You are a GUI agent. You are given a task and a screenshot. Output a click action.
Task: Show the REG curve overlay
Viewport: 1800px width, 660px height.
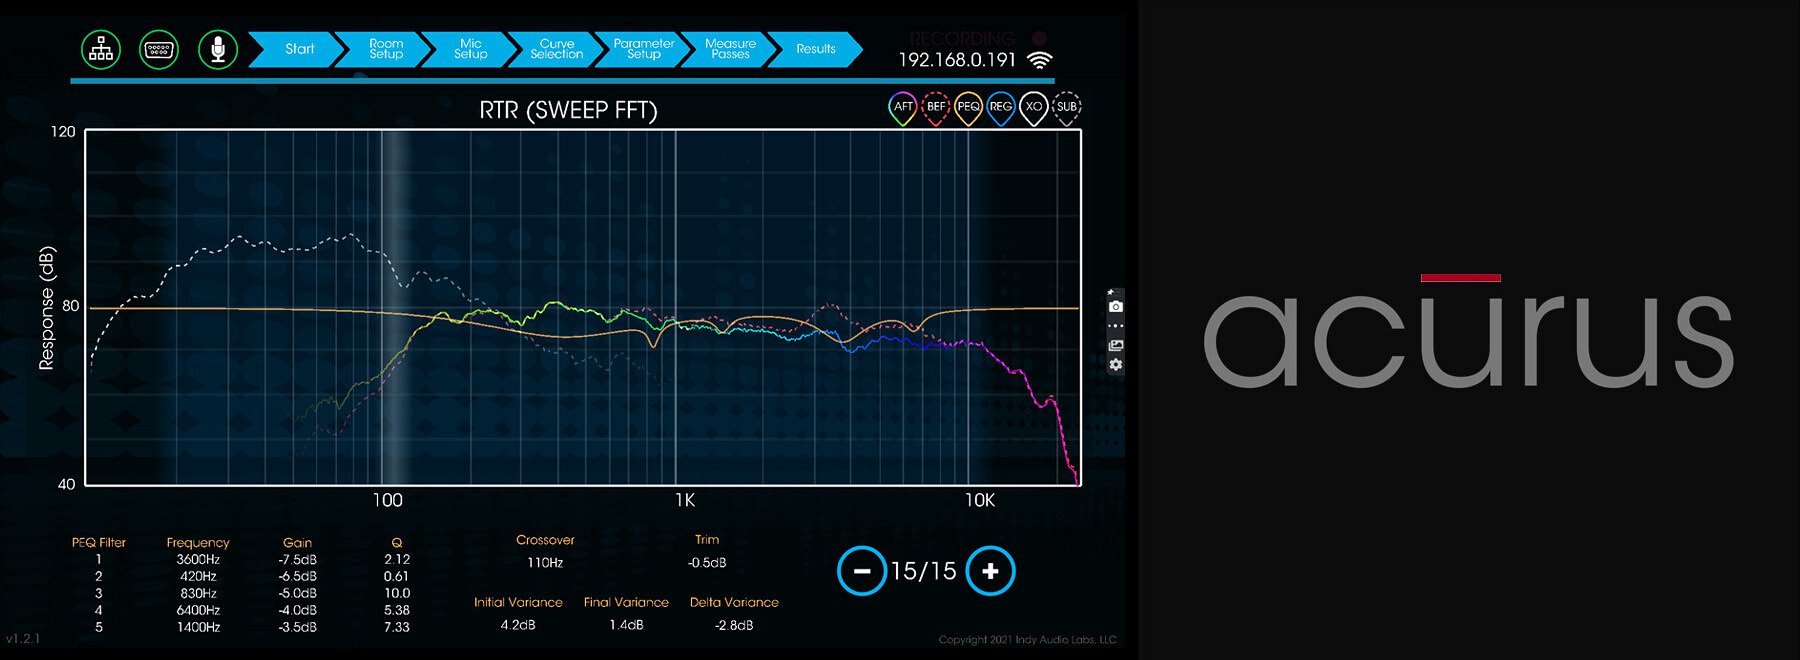pos(1001,108)
